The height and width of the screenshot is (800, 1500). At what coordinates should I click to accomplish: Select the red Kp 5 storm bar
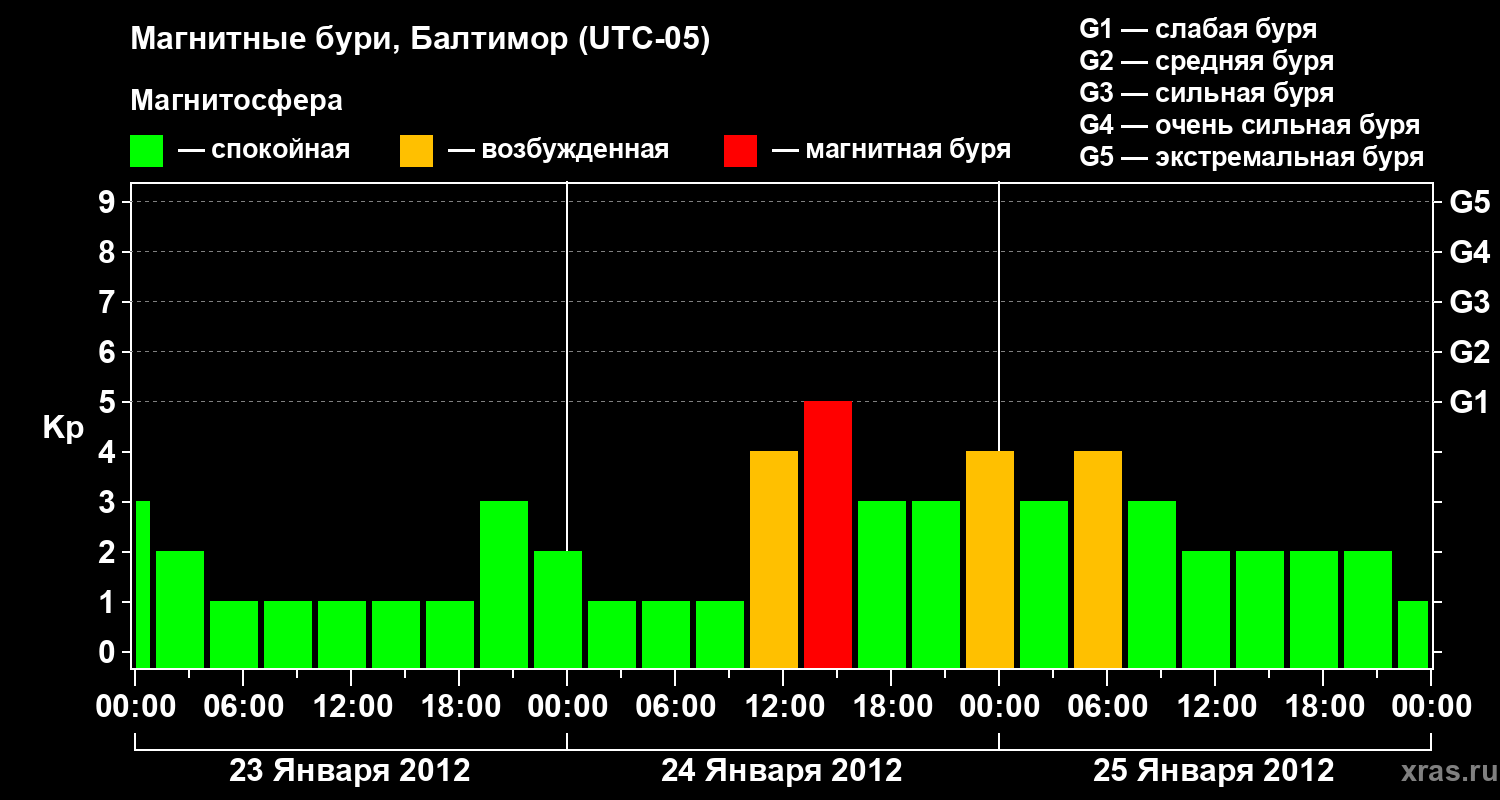pos(828,534)
